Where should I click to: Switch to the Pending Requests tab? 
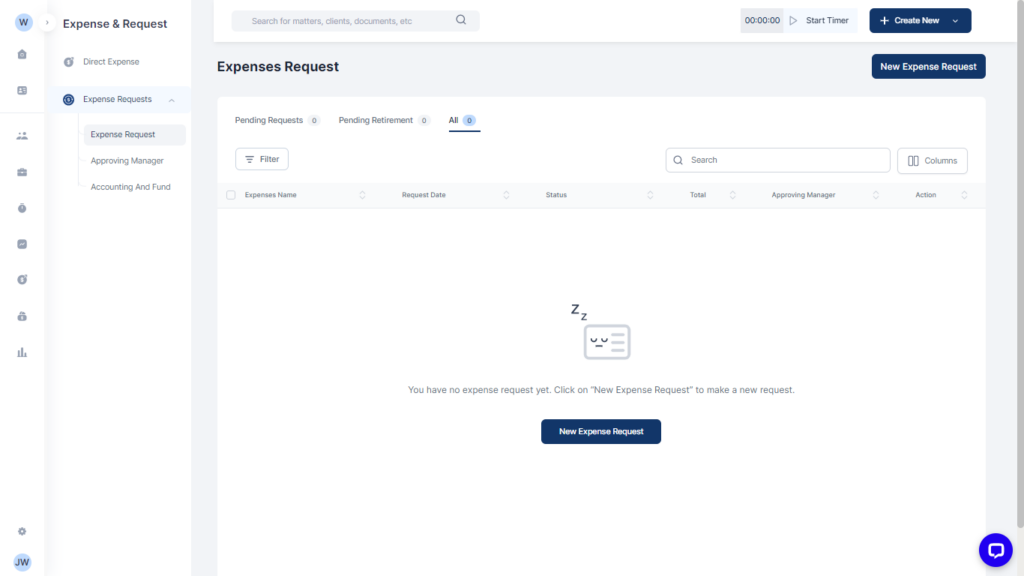[269, 120]
